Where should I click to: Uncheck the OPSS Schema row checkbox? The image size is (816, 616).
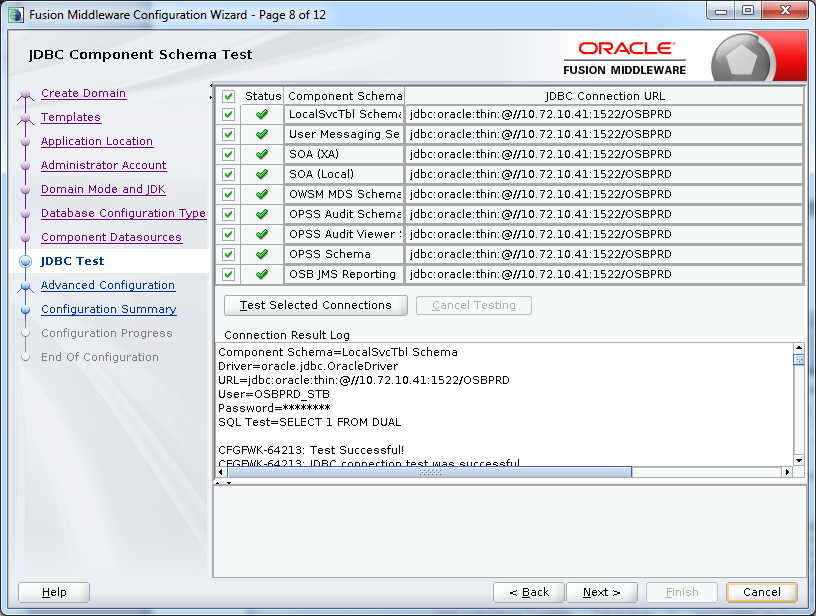pyautogui.click(x=228, y=254)
